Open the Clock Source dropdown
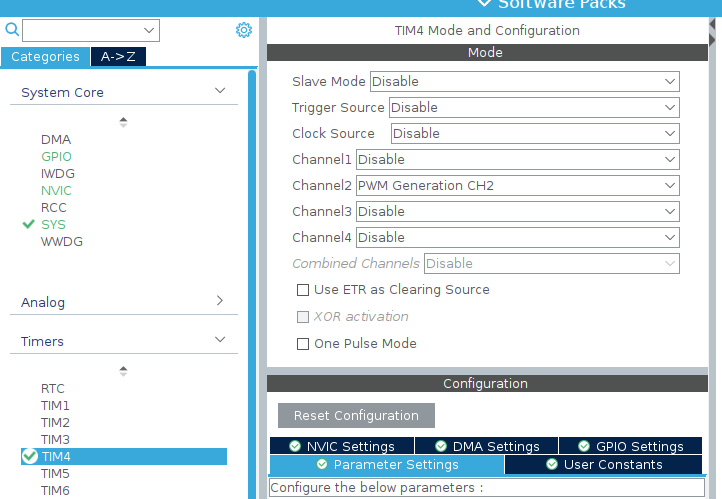 [535, 133]
